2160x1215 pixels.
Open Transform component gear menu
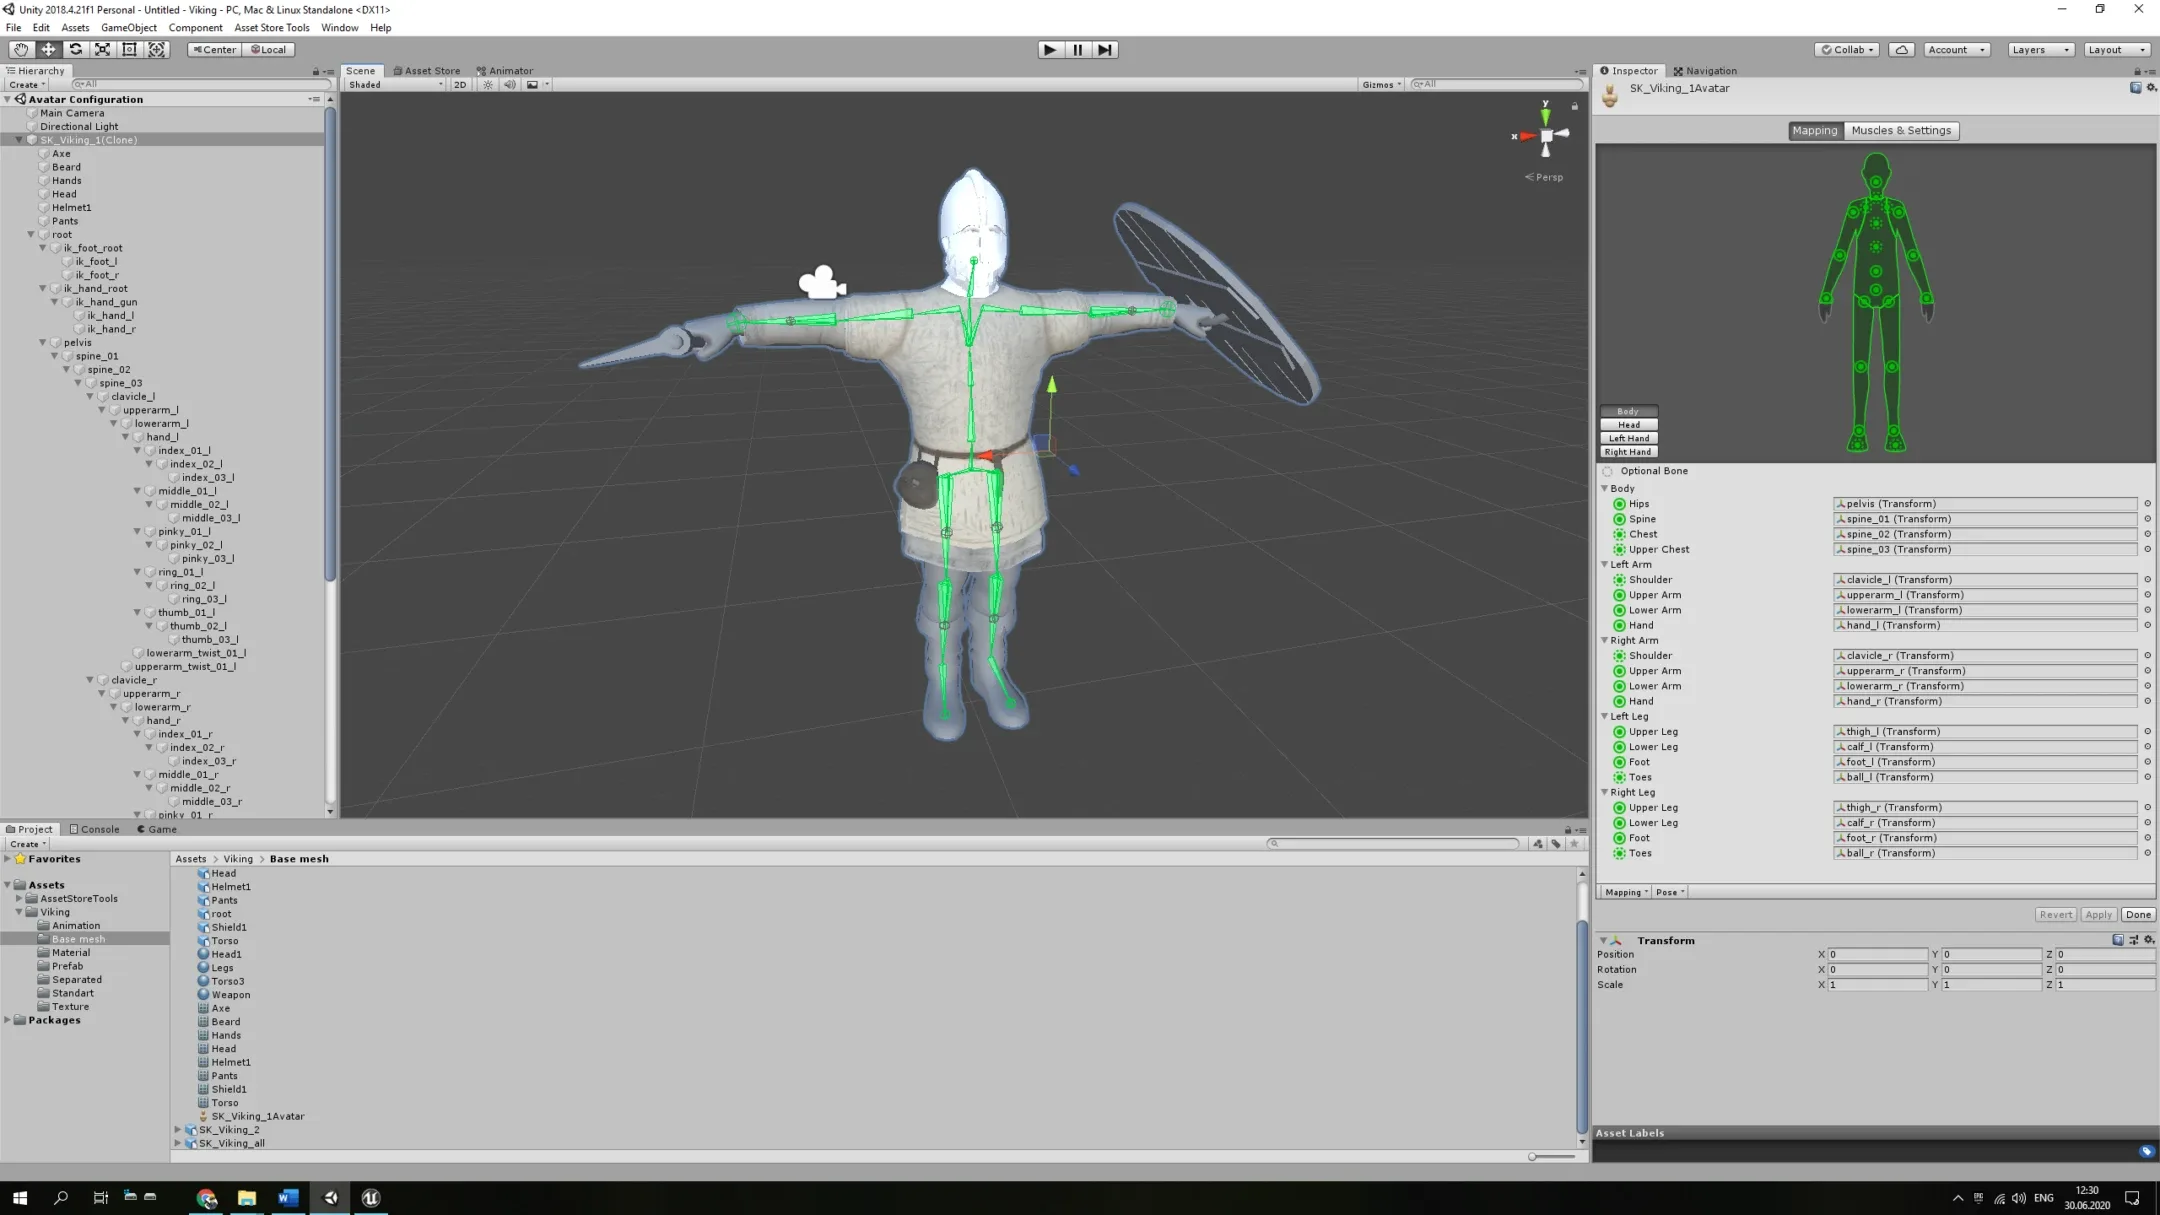click(2149, 940)
